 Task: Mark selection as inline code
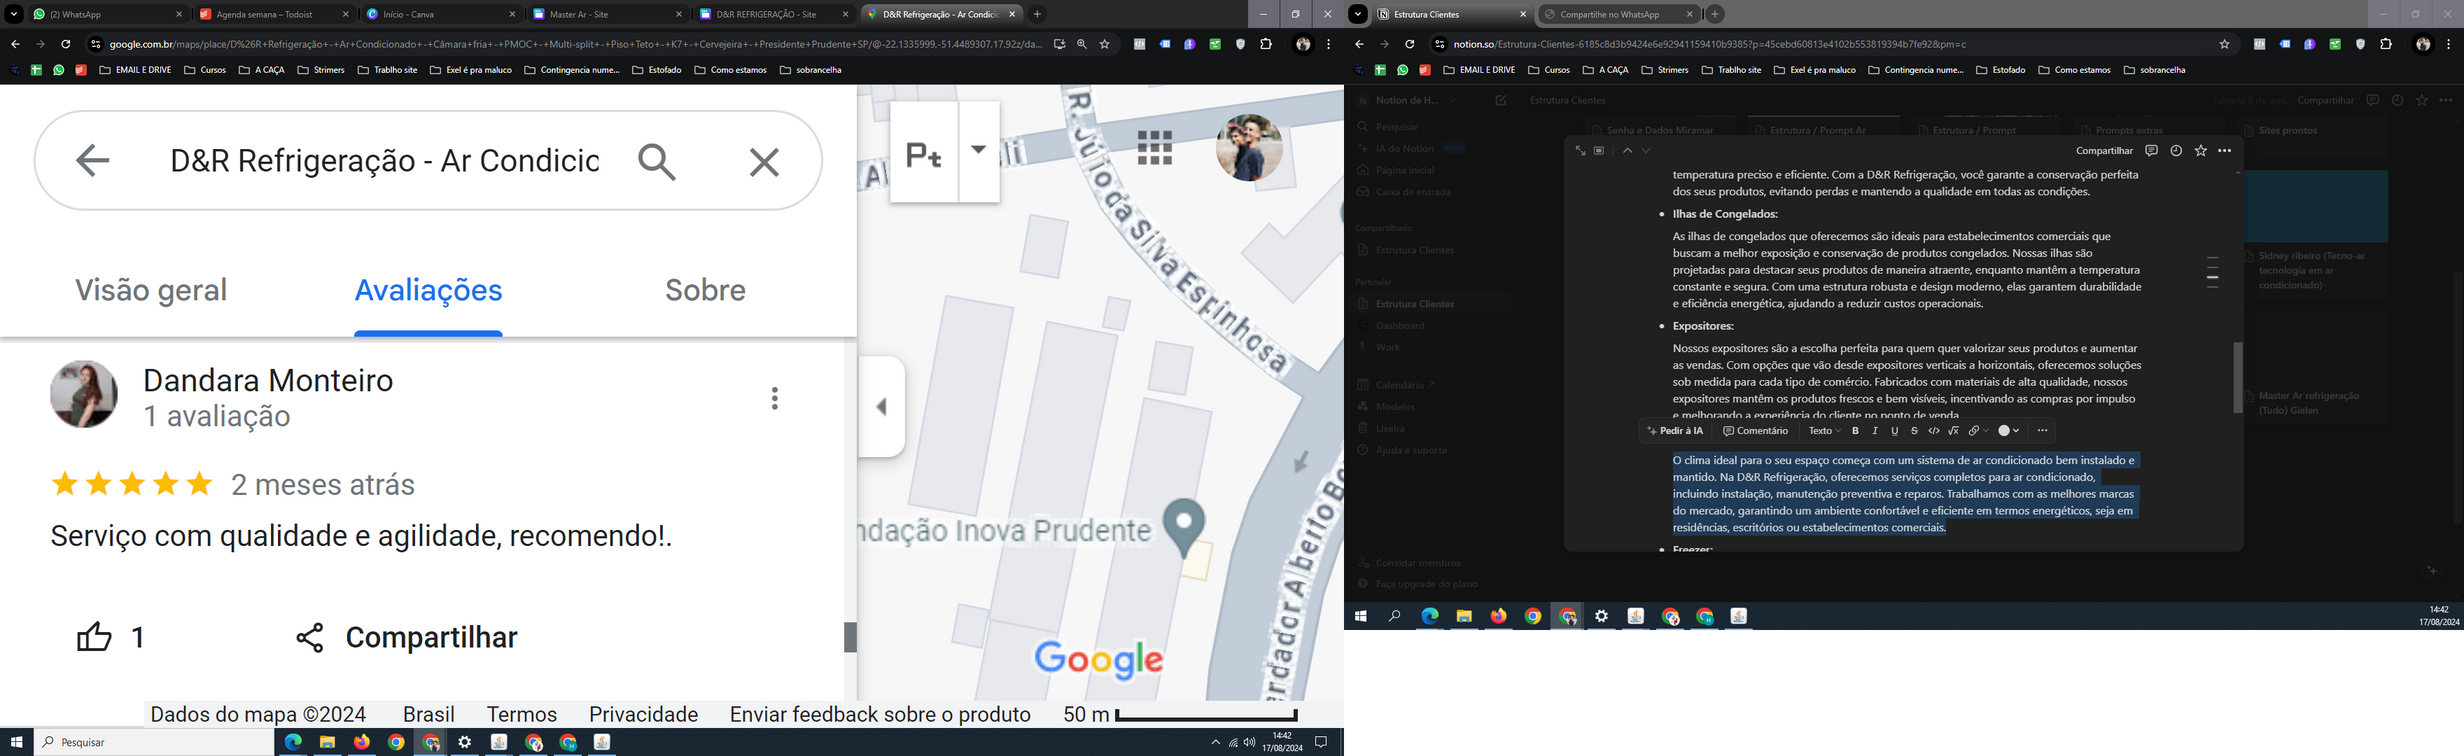1934,431
